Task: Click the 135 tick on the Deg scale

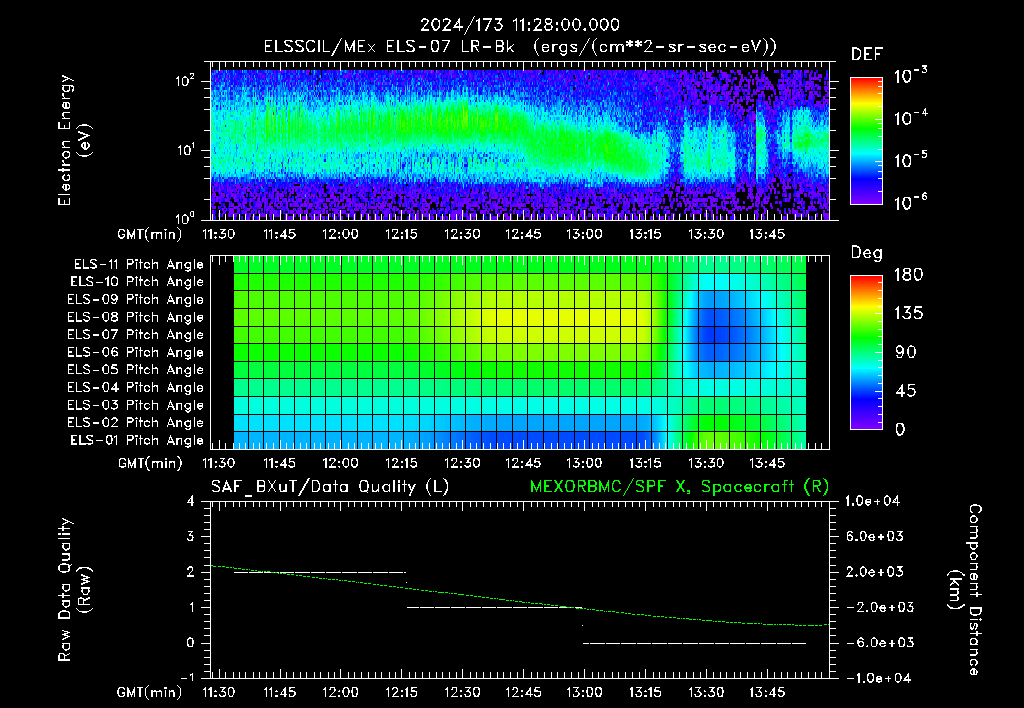Action: tap(908, 313)
